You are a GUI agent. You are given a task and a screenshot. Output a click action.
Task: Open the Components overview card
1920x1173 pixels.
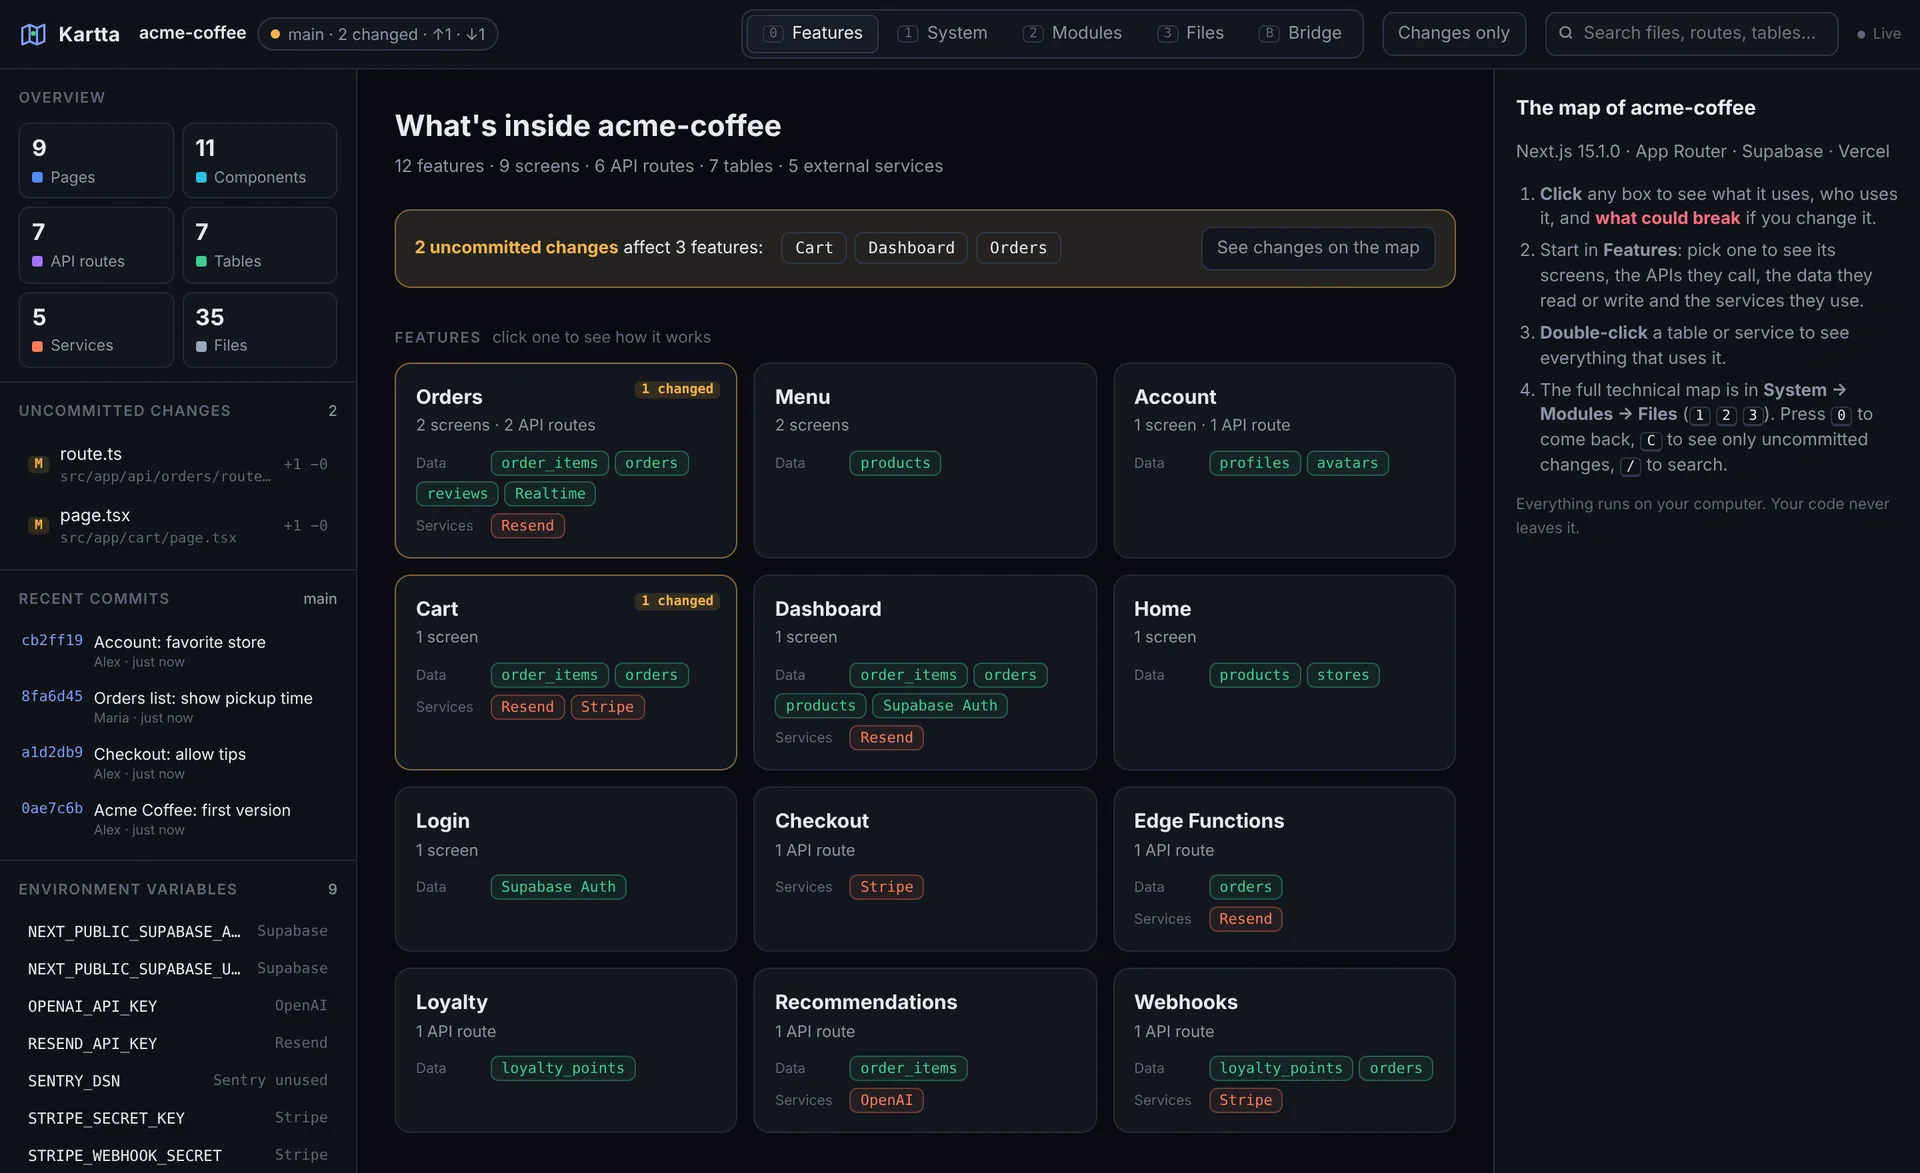[260, 160]
